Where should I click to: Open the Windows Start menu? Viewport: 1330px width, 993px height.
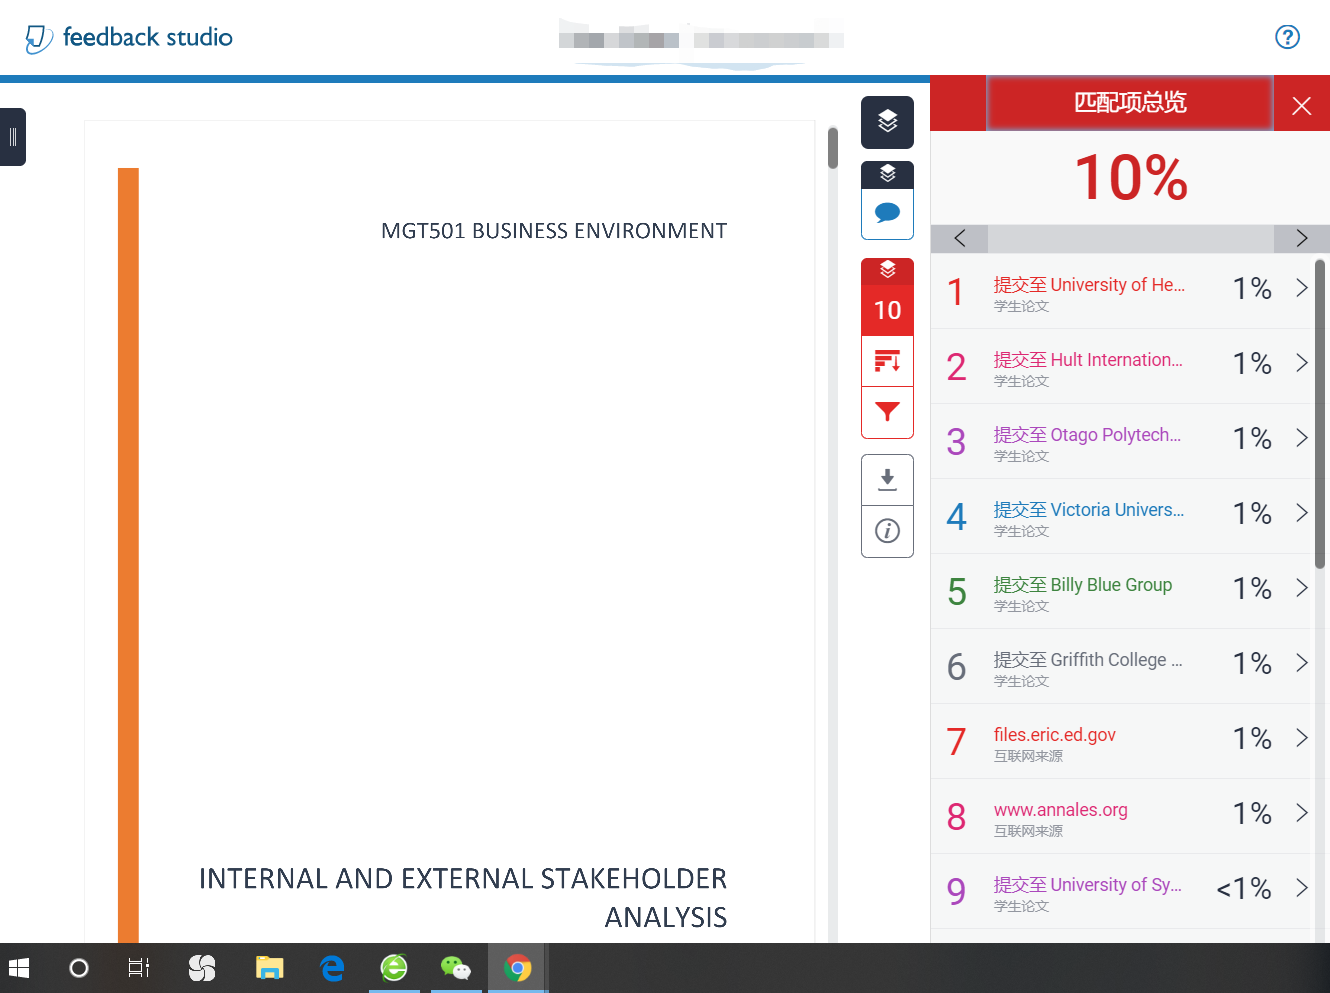coord(19,968)
